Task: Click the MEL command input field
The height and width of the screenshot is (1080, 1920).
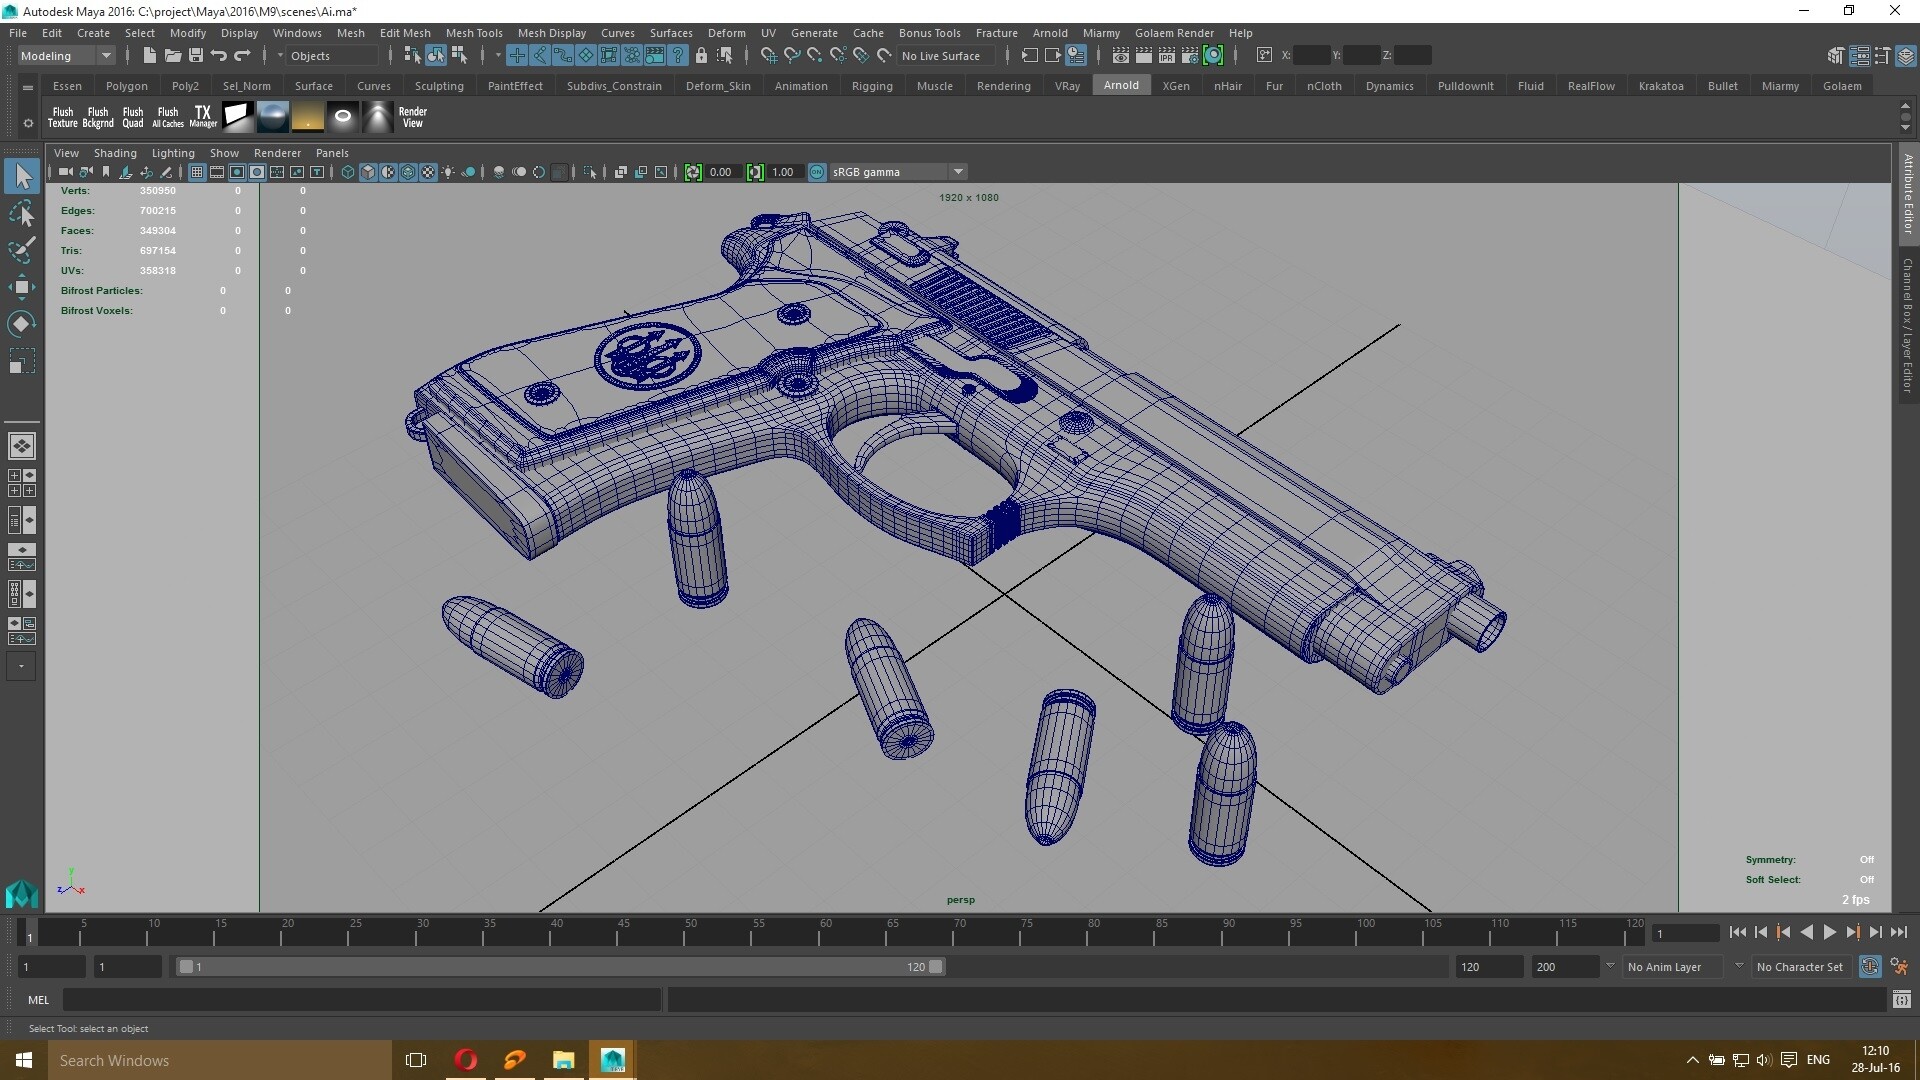Action: click(360, 999)
